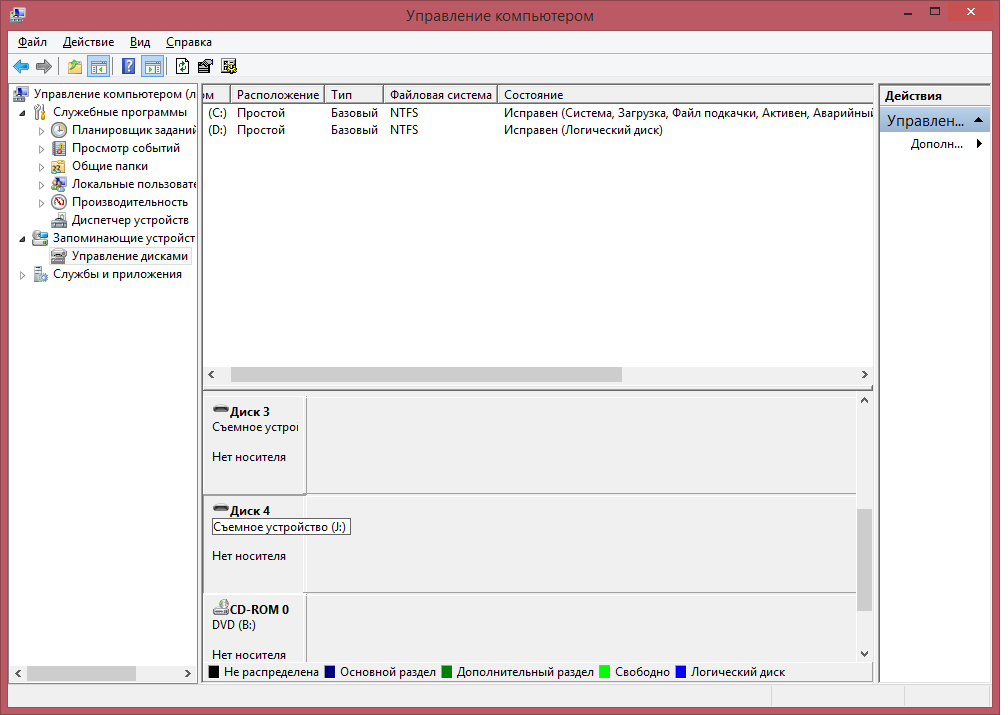Expand the Дополнительные действия submenu arrow
The image size is (1008, 715).
(979, 144)
